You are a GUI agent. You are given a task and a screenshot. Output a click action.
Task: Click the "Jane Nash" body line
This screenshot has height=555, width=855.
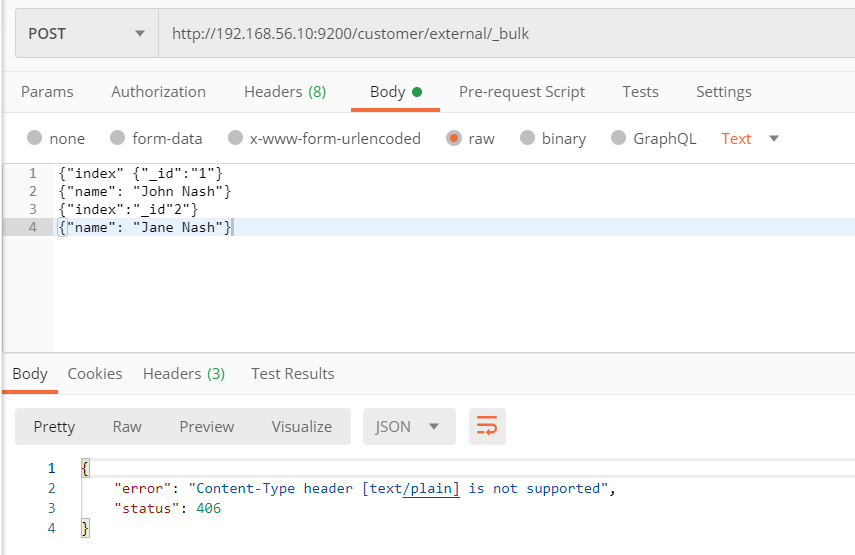145,227
